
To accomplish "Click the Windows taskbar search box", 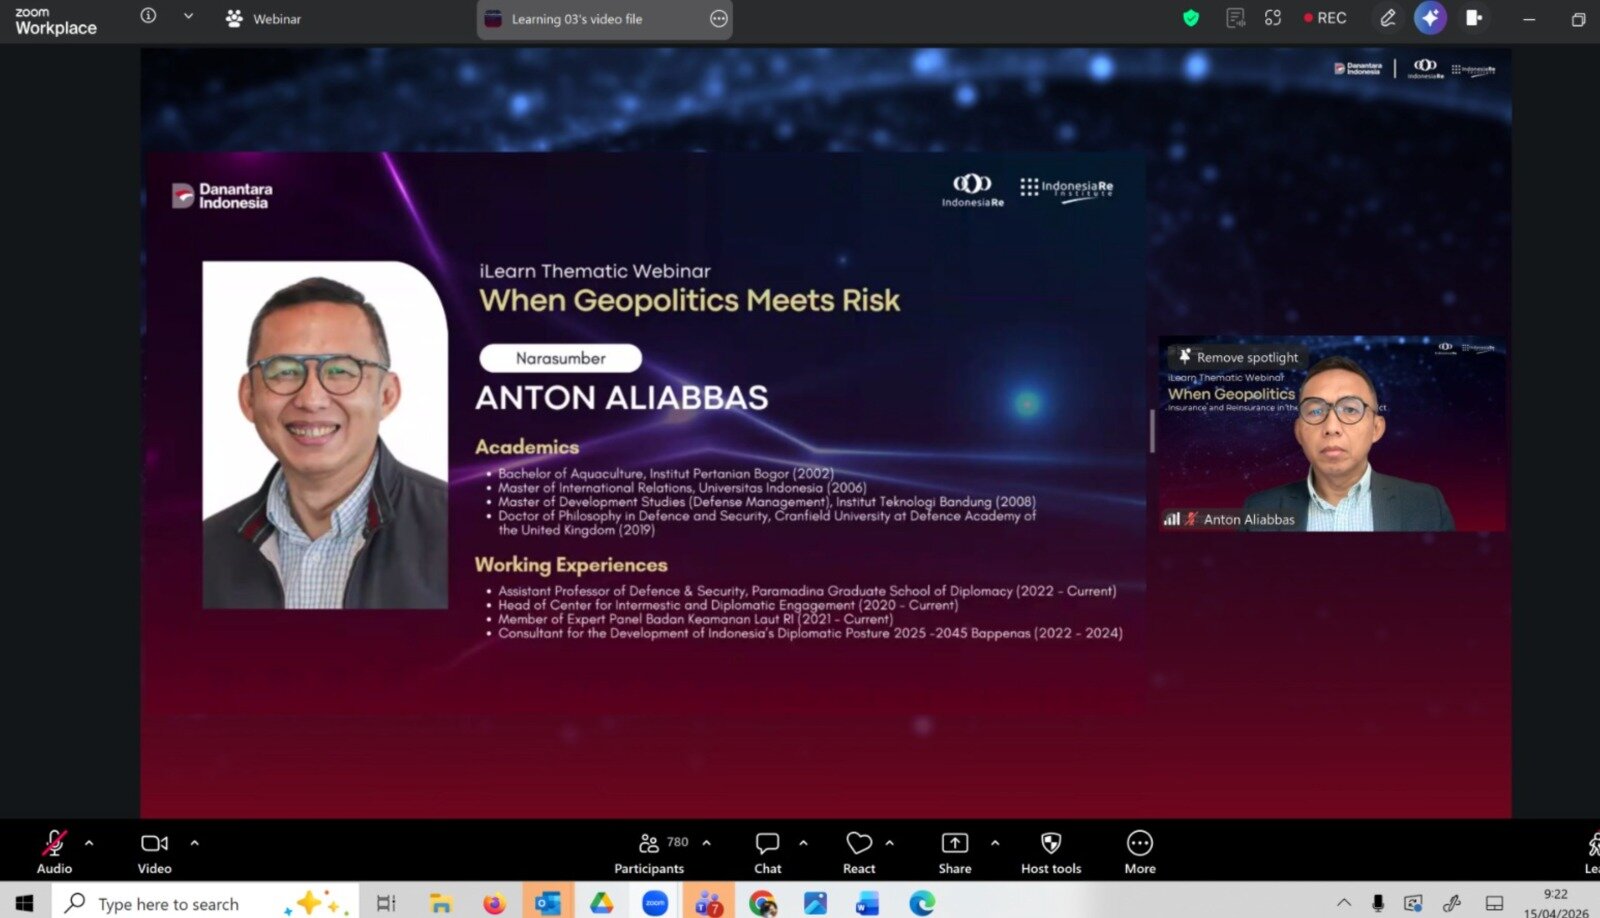I will tap(168, 904).
